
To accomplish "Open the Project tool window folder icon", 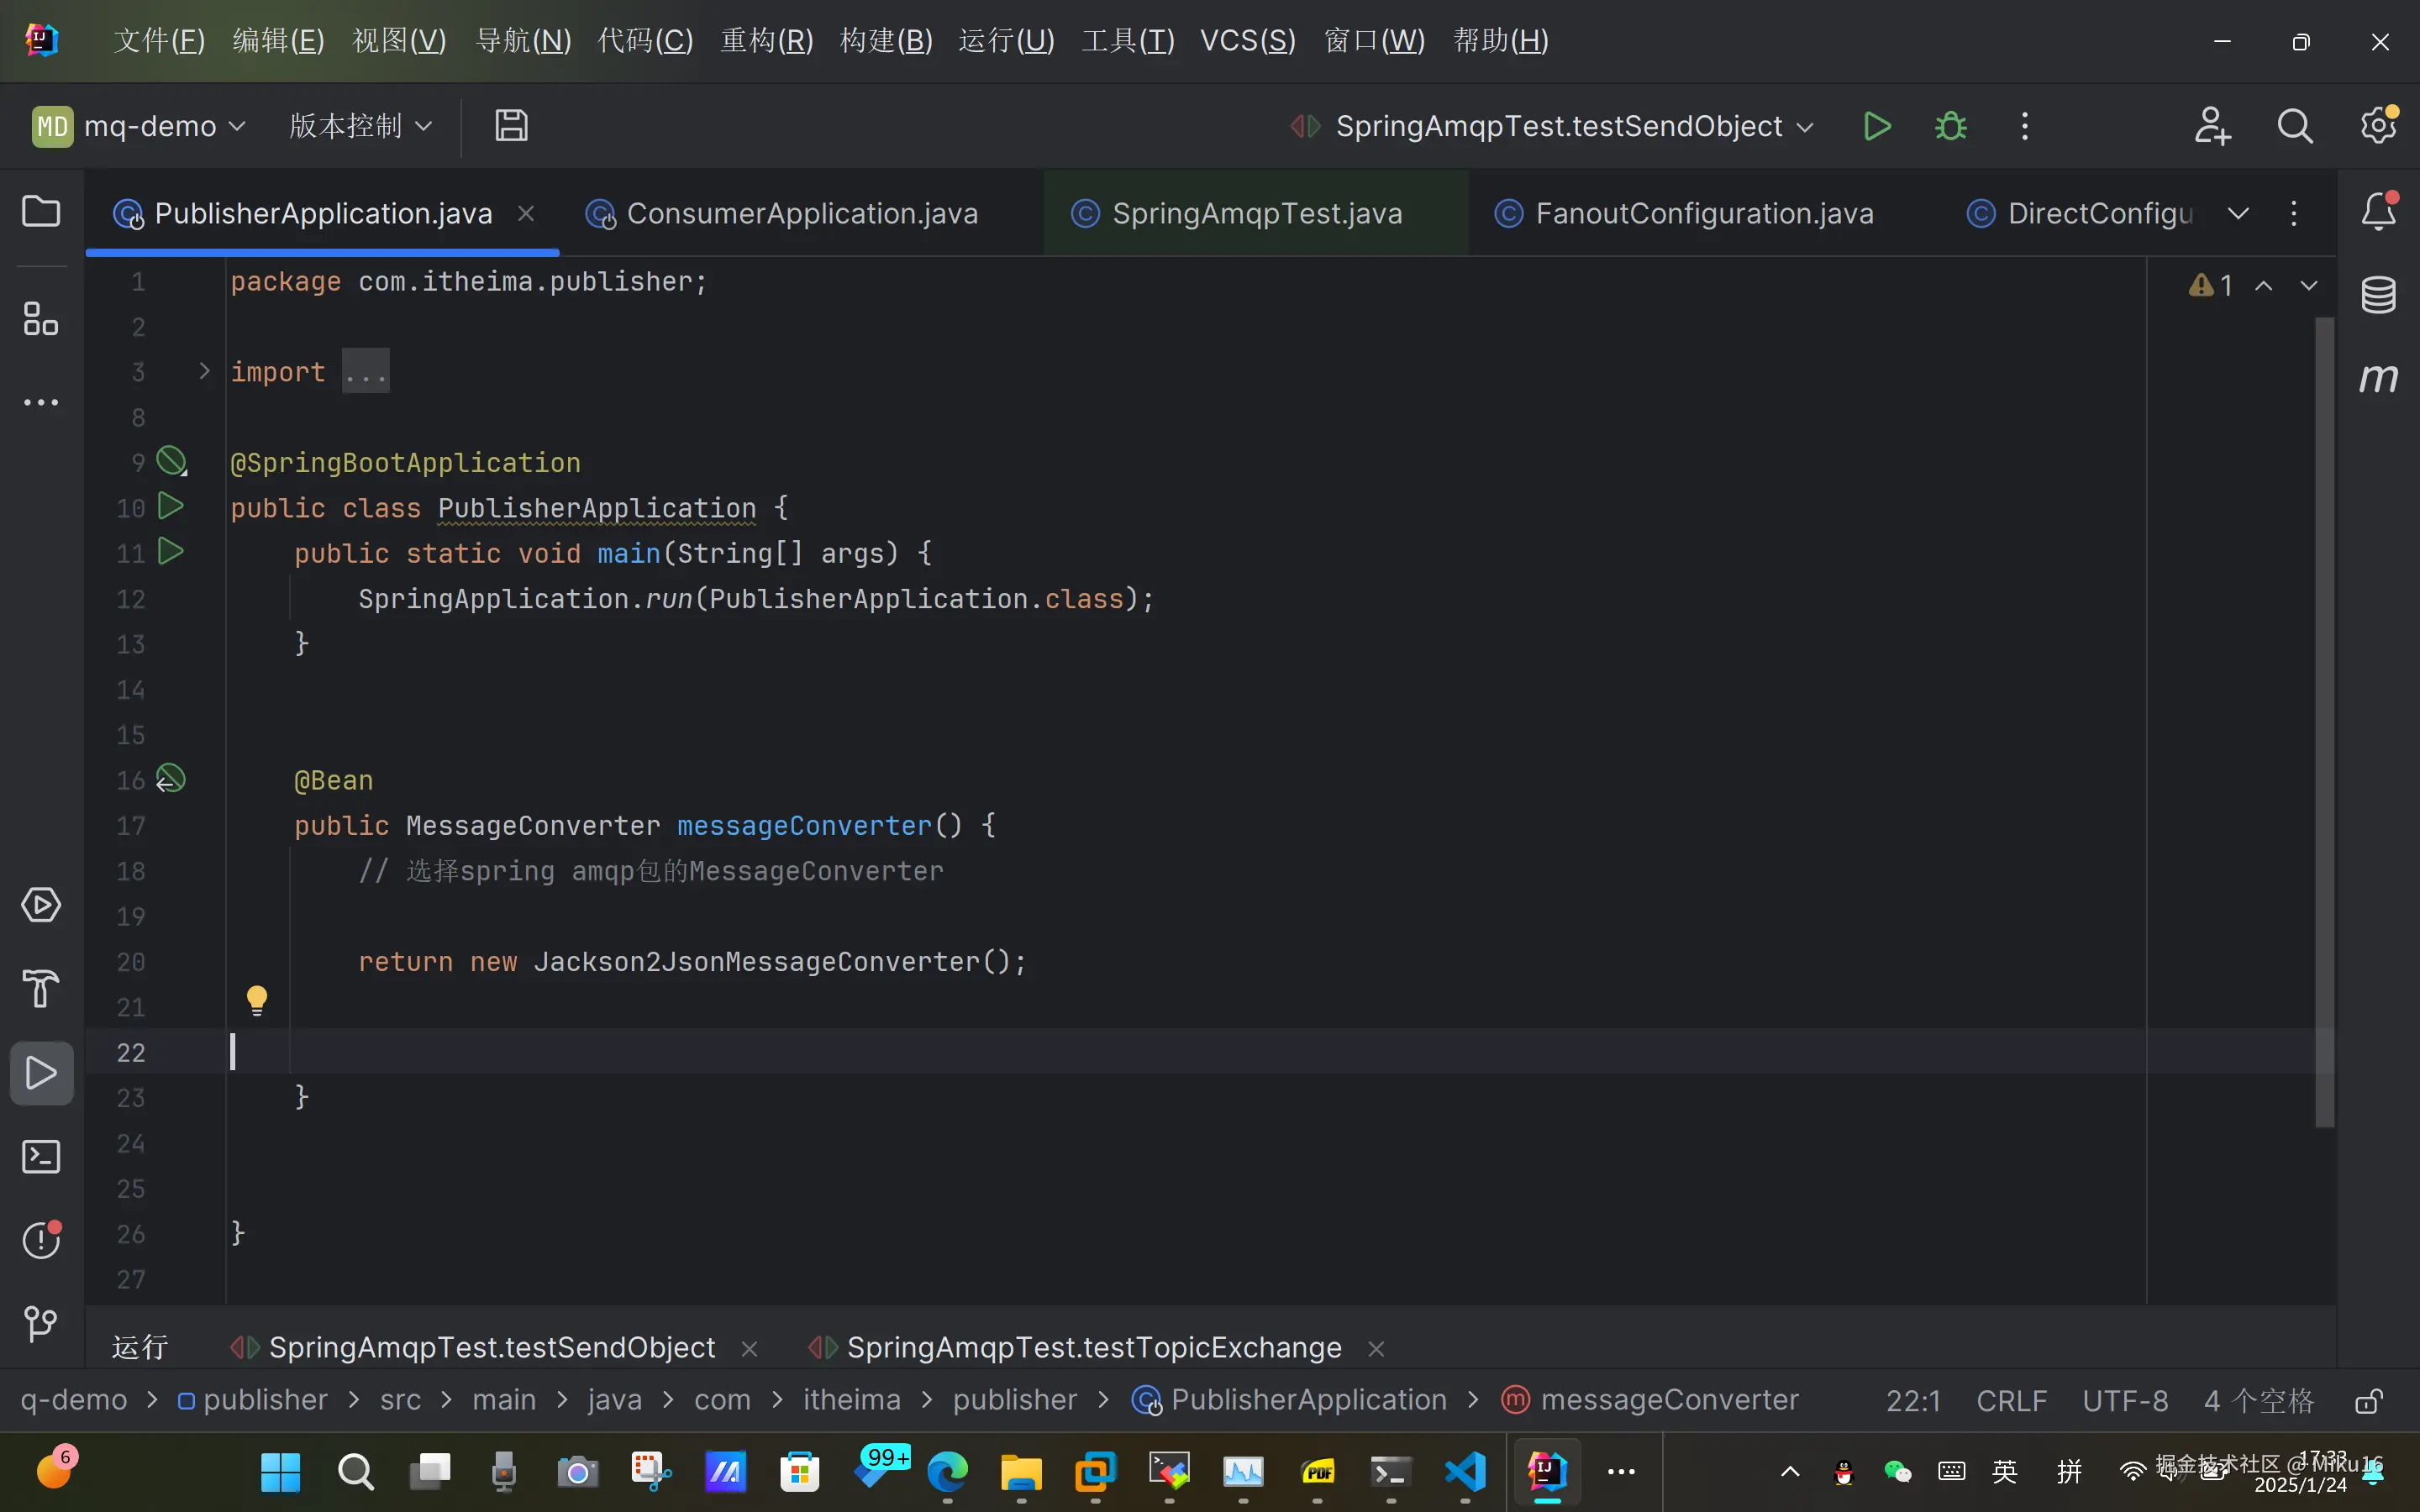I will point(41,212).
